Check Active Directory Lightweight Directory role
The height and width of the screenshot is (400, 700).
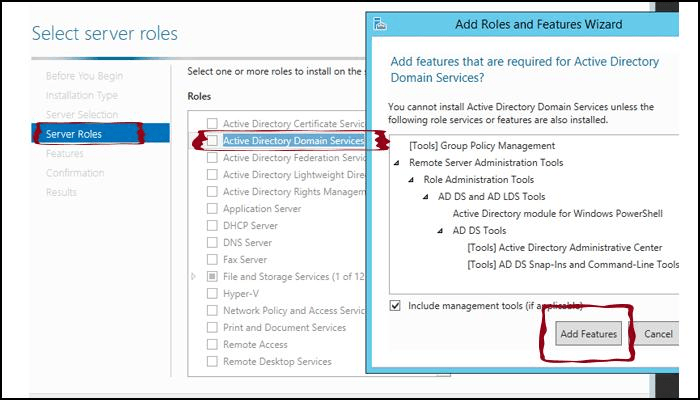pos(212,175)
